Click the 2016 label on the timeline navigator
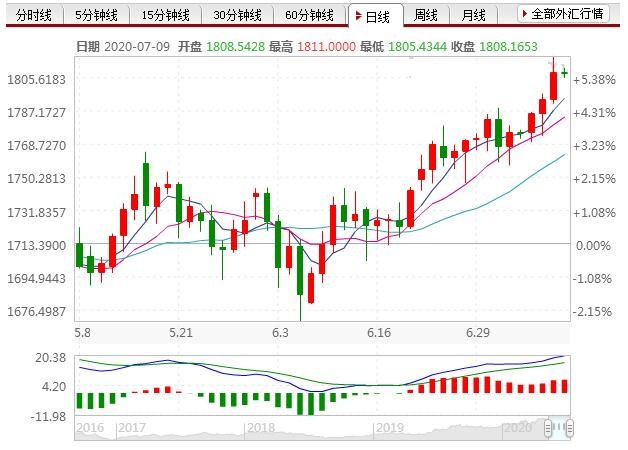 coord(90,428)
